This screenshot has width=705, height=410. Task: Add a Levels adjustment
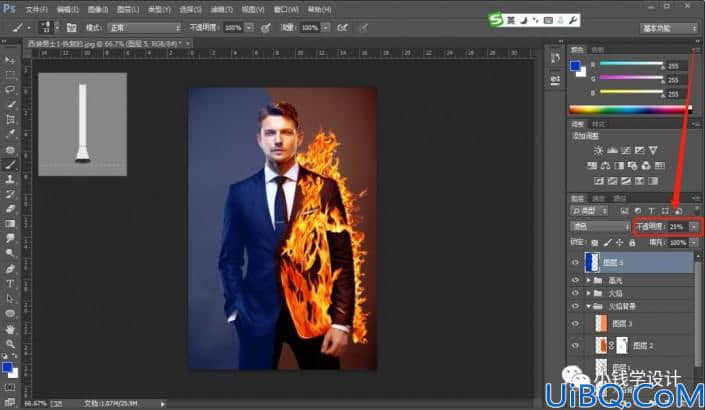612,150
